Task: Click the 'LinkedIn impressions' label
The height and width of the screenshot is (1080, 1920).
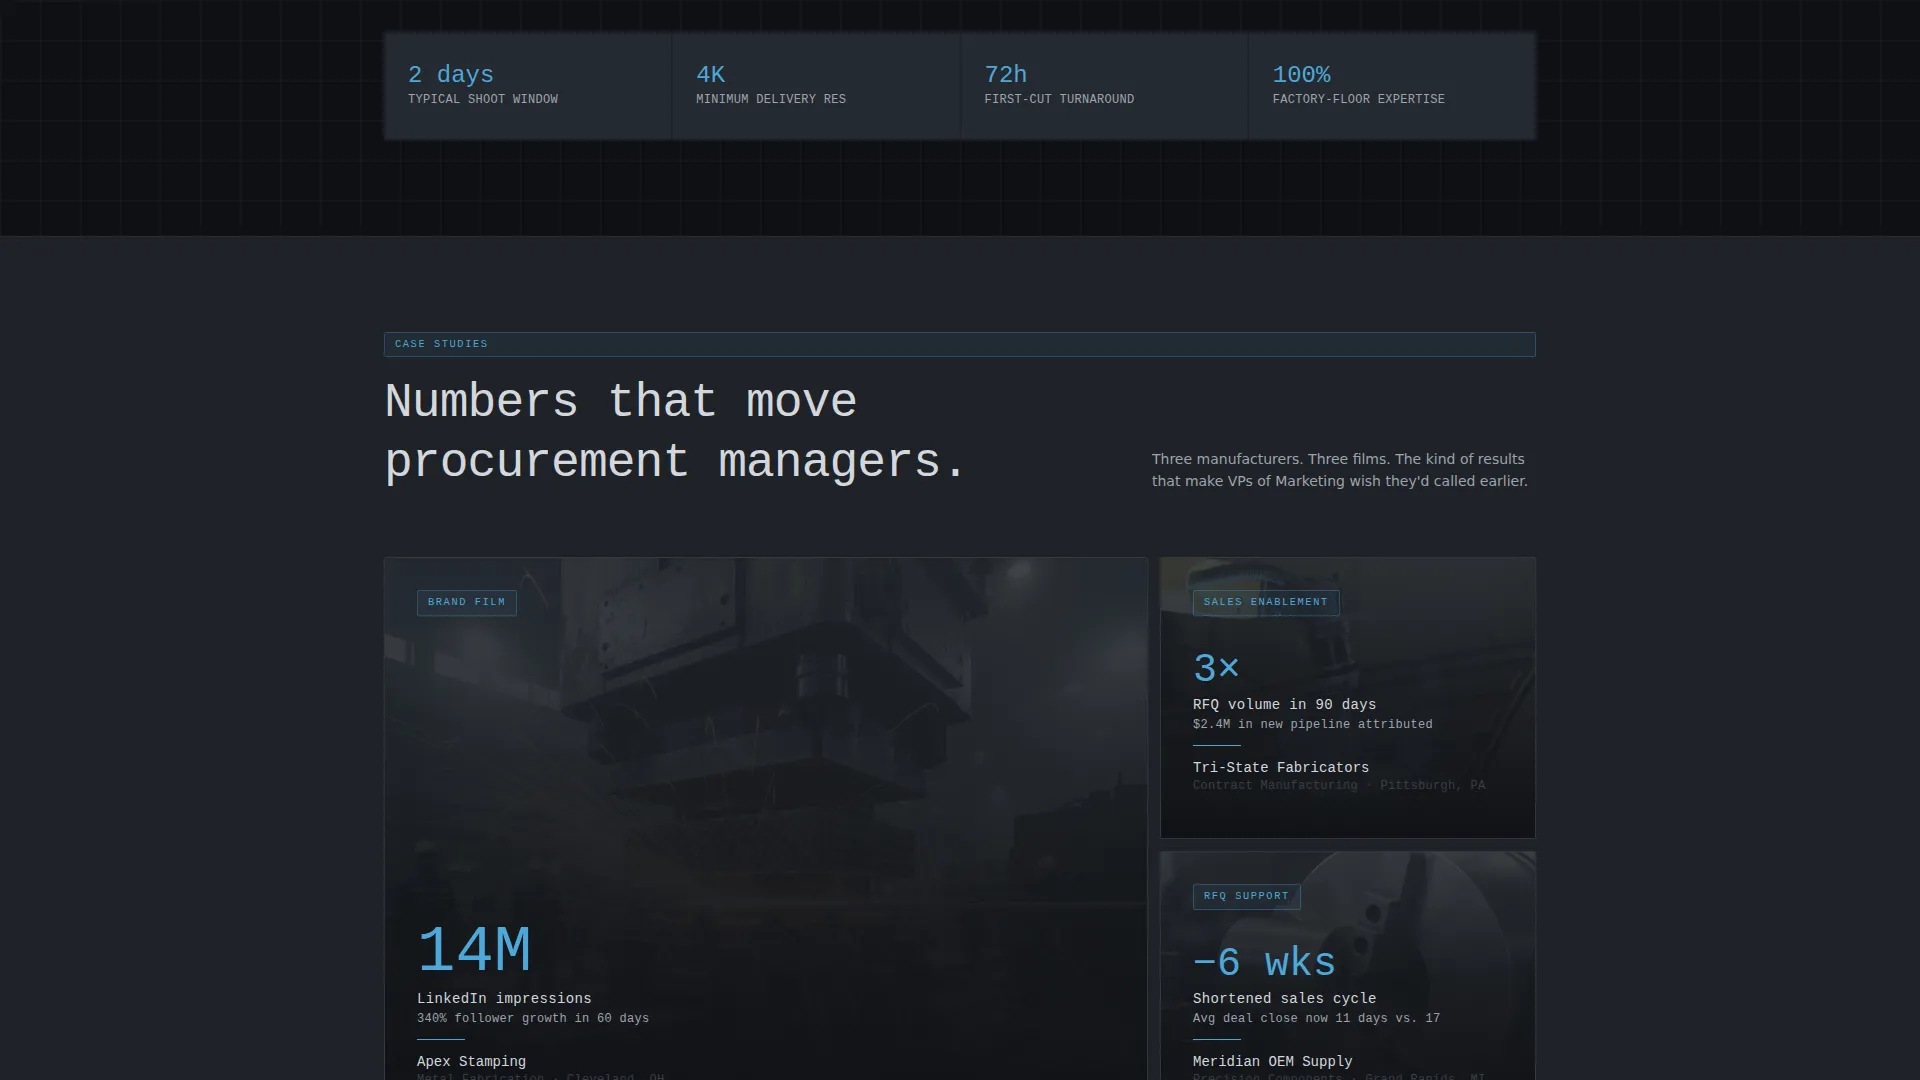Action: coord(504,998)
